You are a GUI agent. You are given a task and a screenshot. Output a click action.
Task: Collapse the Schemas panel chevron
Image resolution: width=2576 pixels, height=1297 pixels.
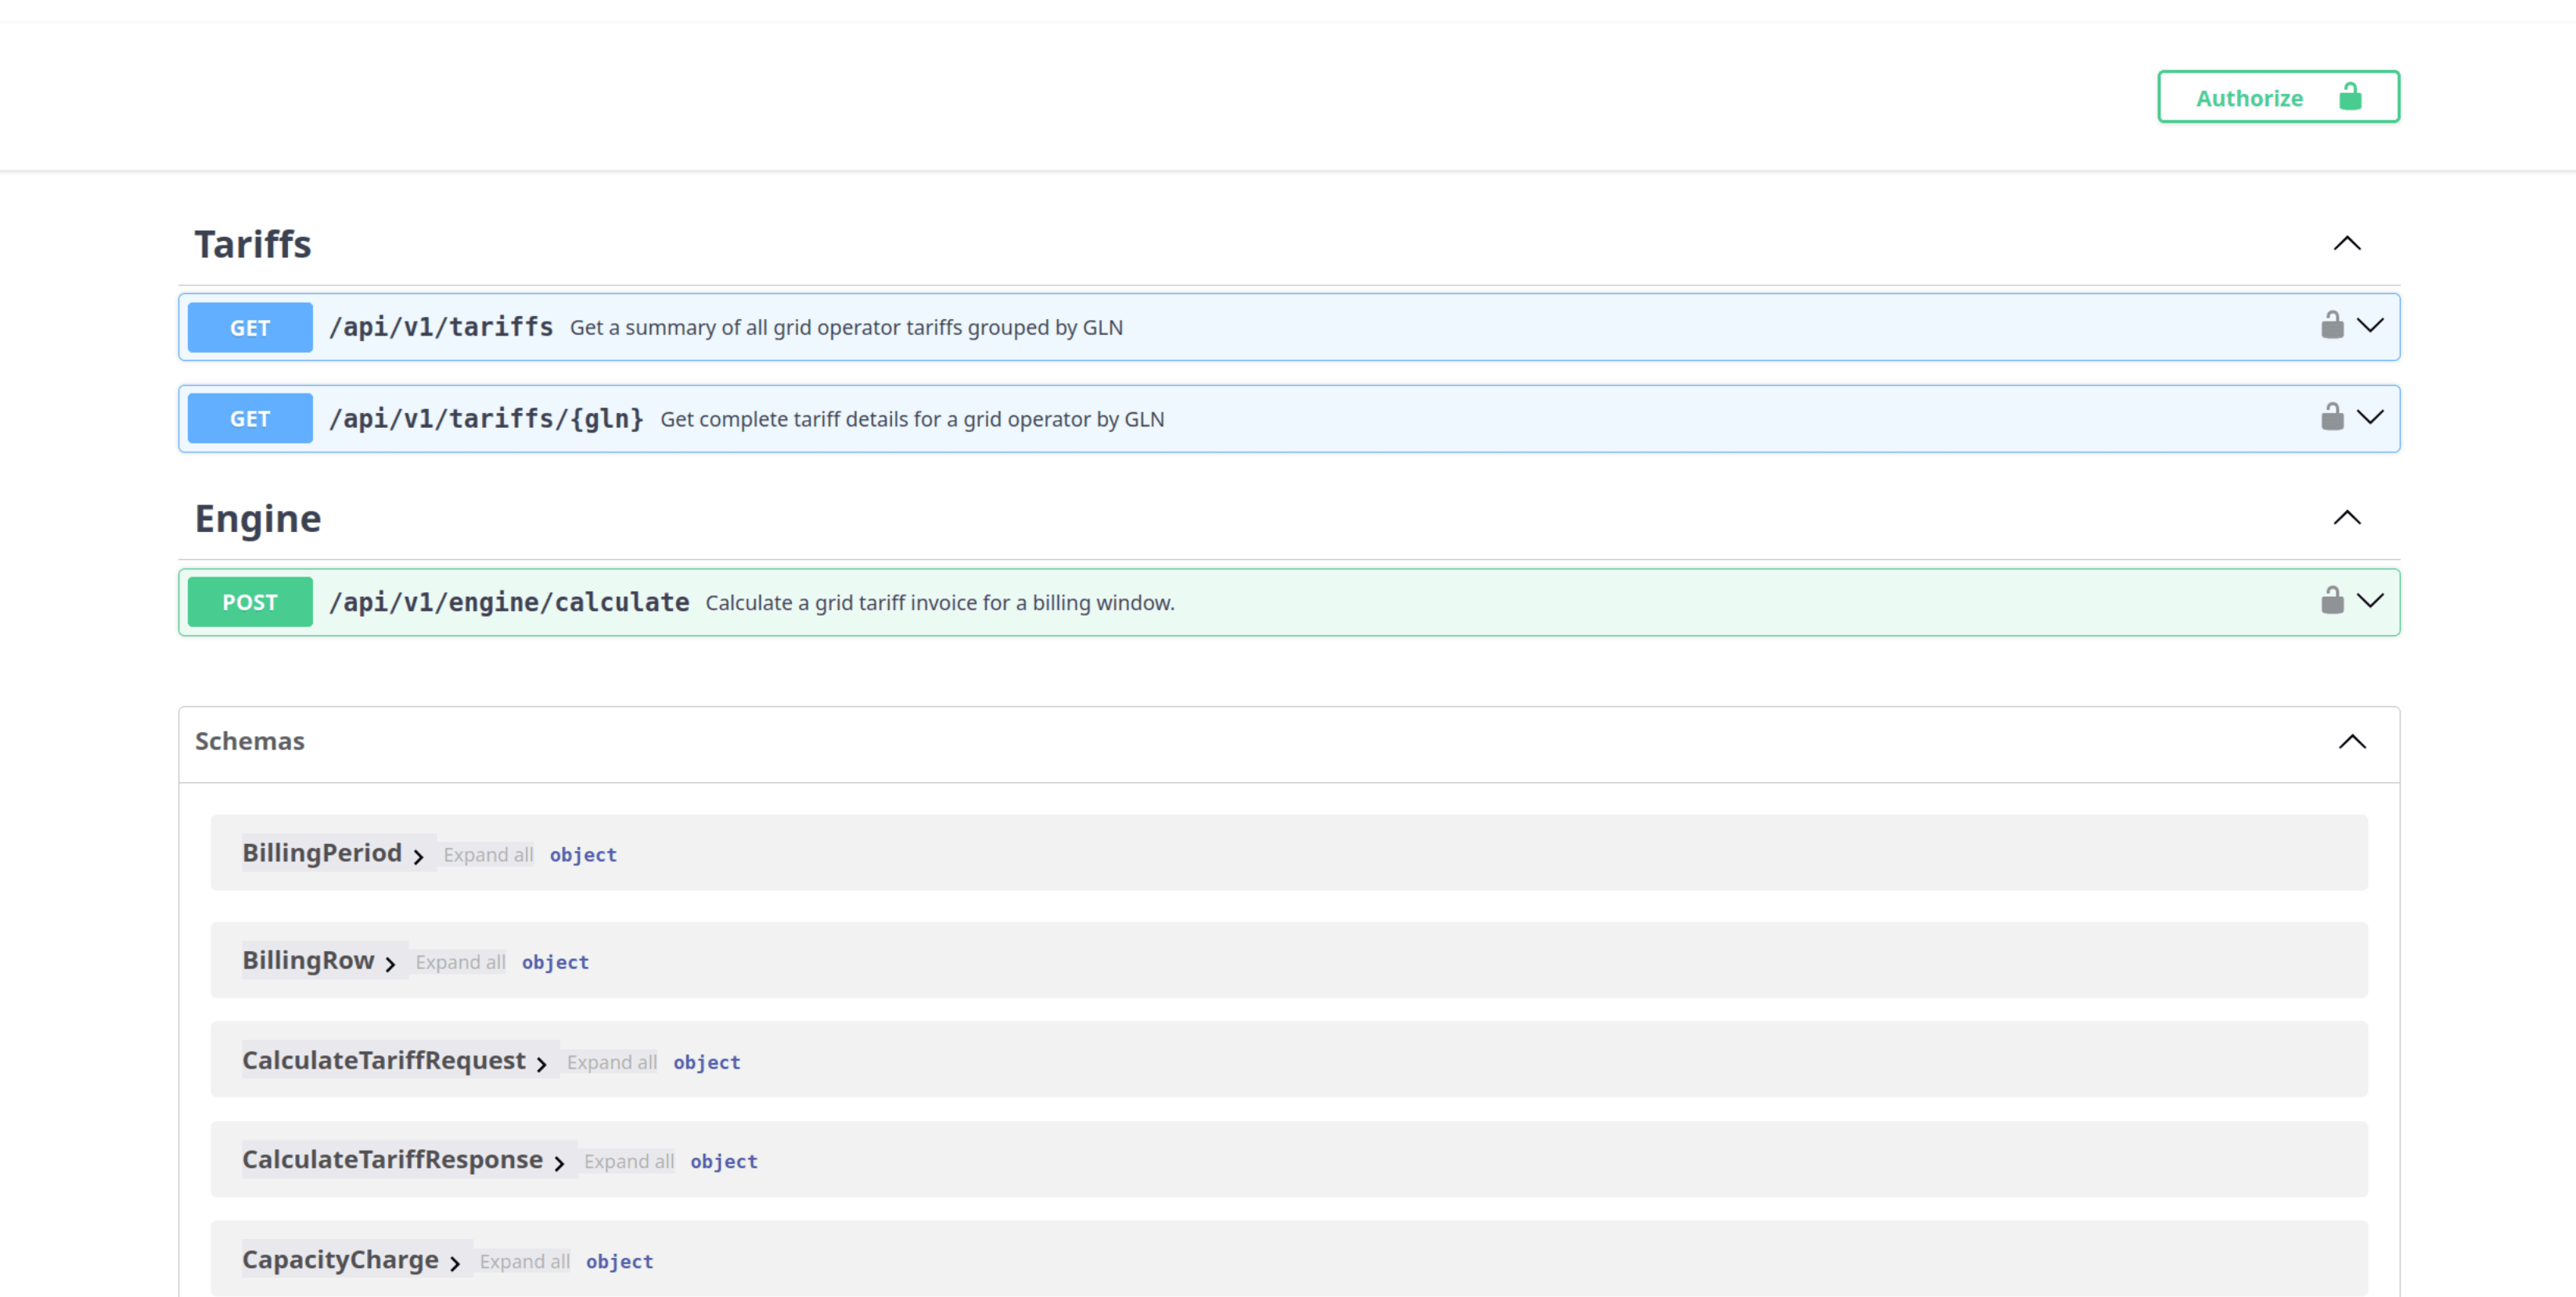[2352, 742]
